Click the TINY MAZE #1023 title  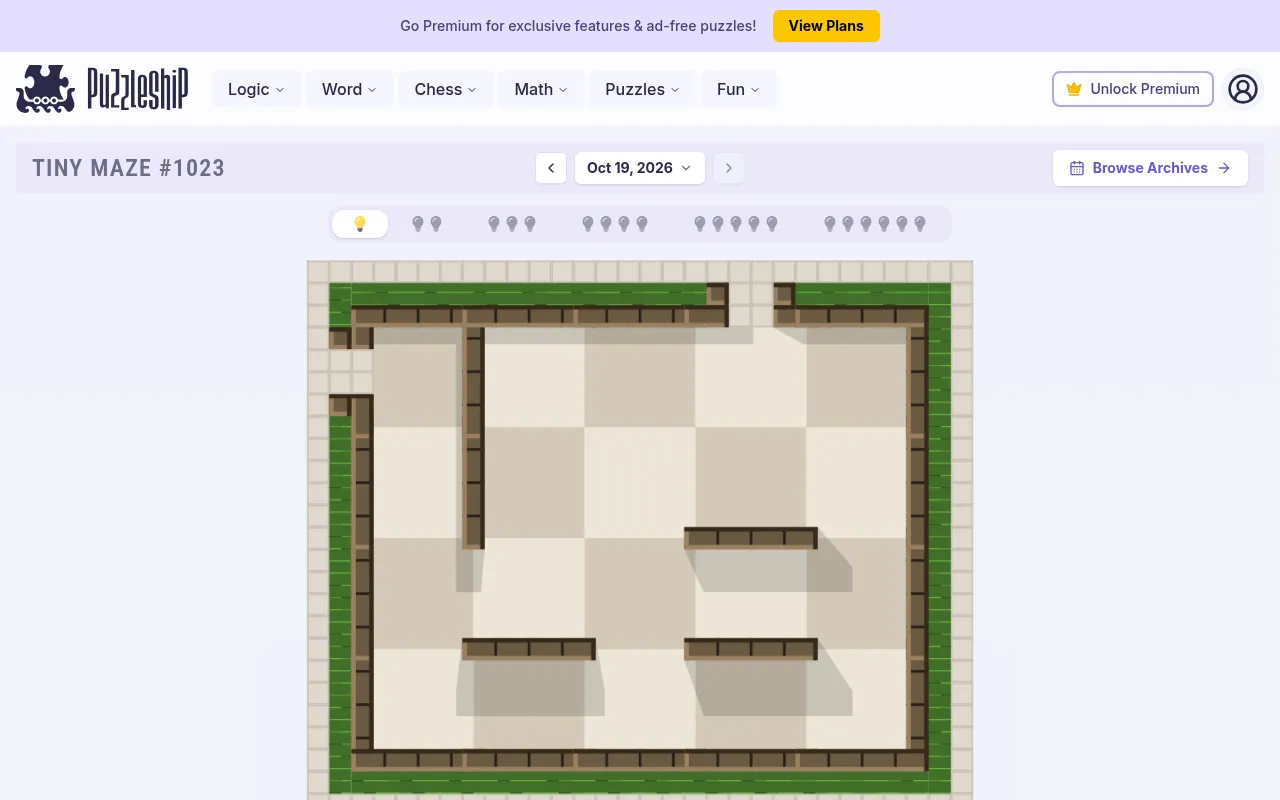coord(129,168)
